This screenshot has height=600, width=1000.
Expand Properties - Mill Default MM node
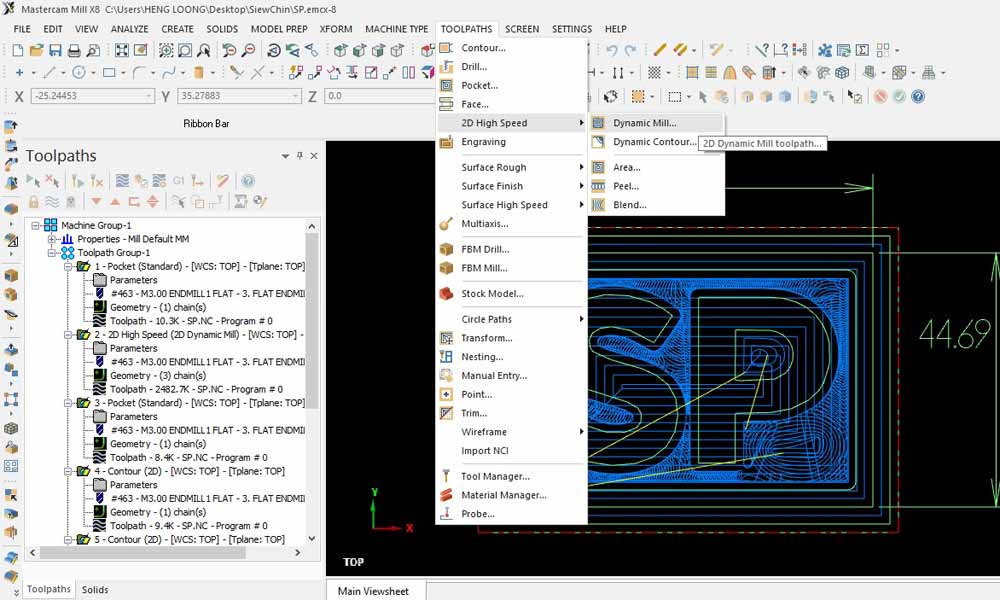[52, 239]
